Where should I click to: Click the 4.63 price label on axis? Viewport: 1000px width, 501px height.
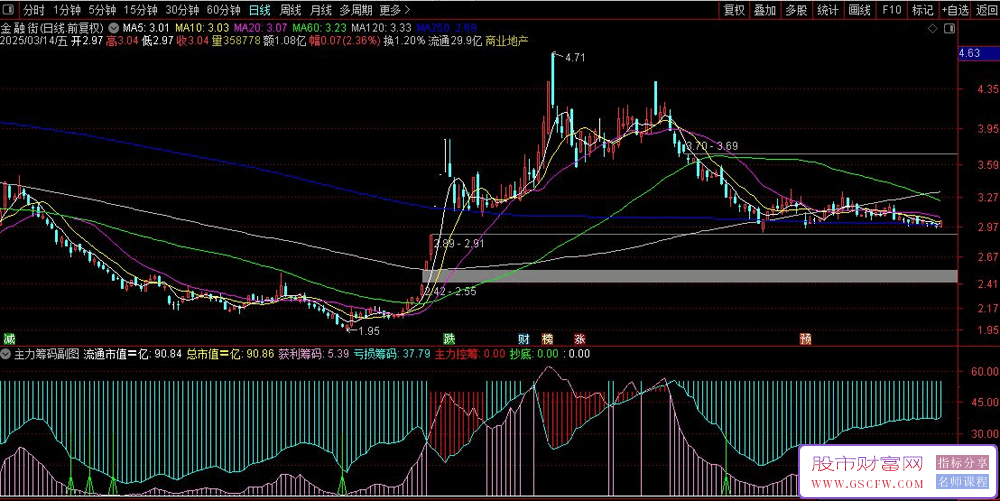pos(971,53)
